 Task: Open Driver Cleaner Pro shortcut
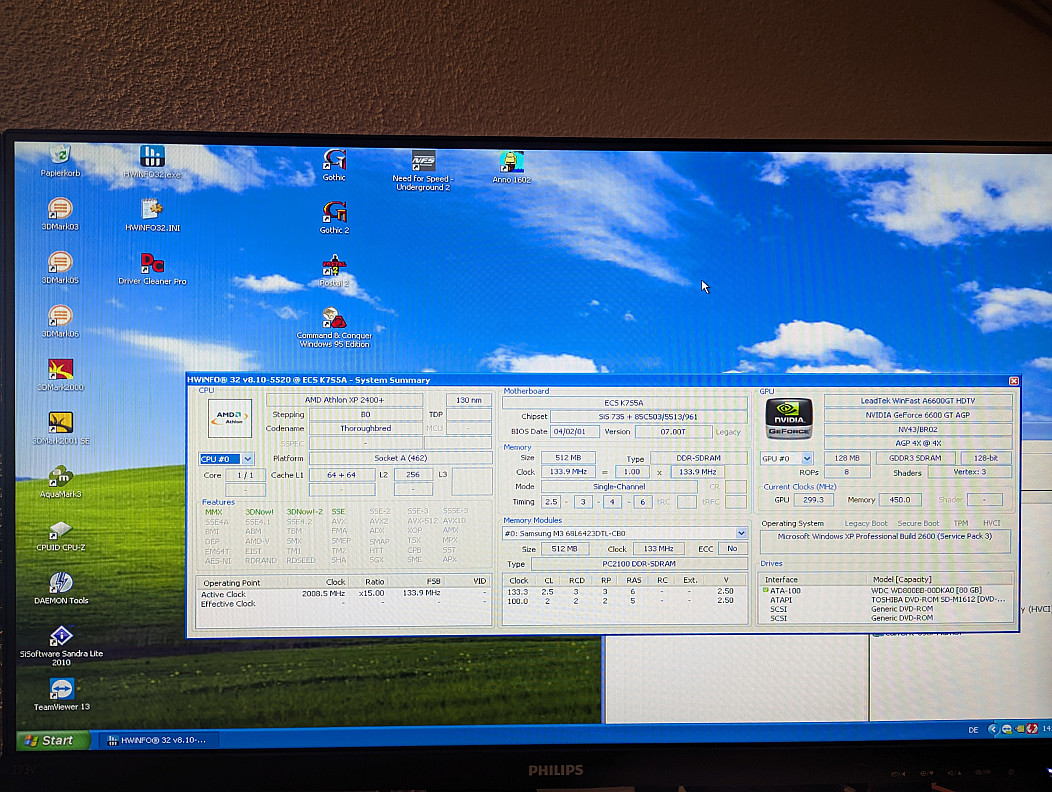152,264
